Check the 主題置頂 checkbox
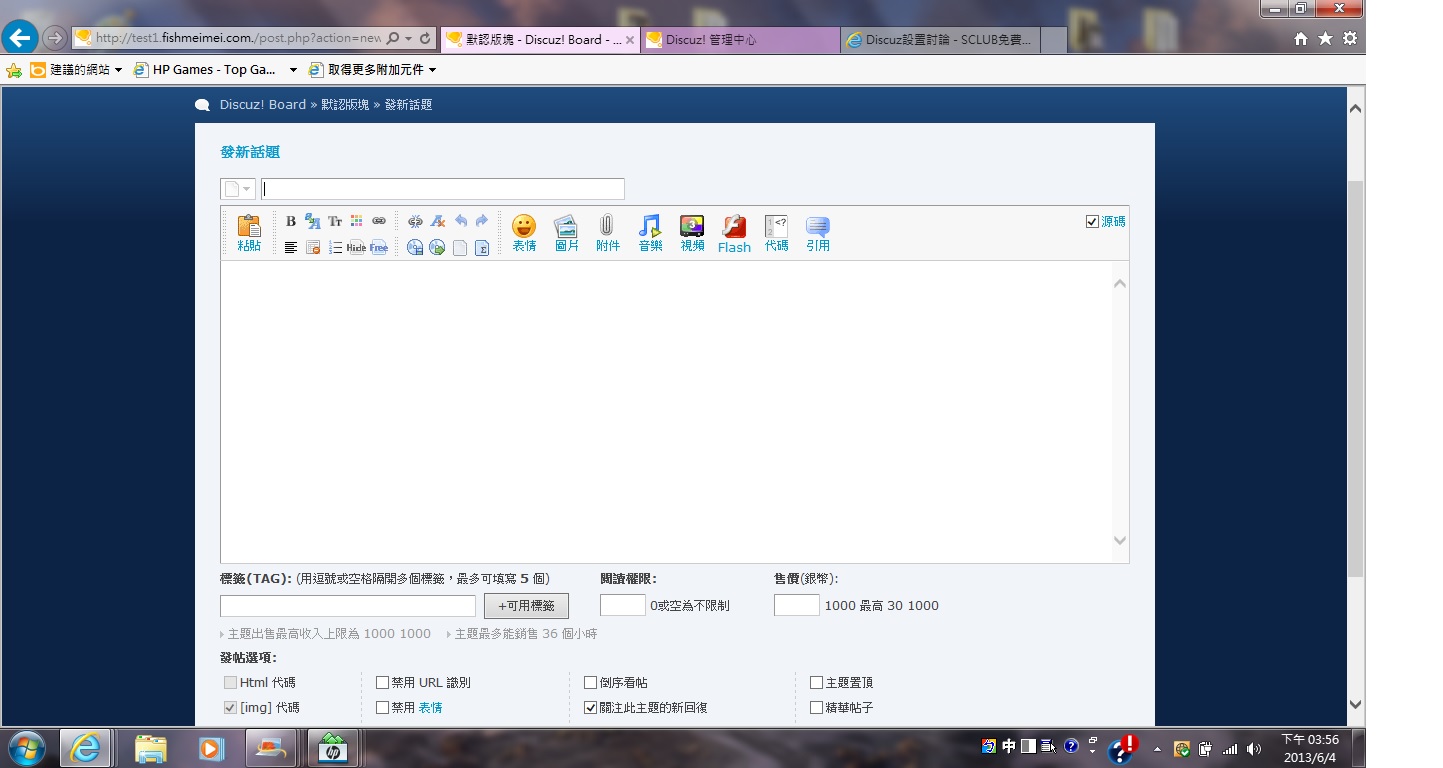This screenshot has height=768, width=1443. (x=816, y=683)
